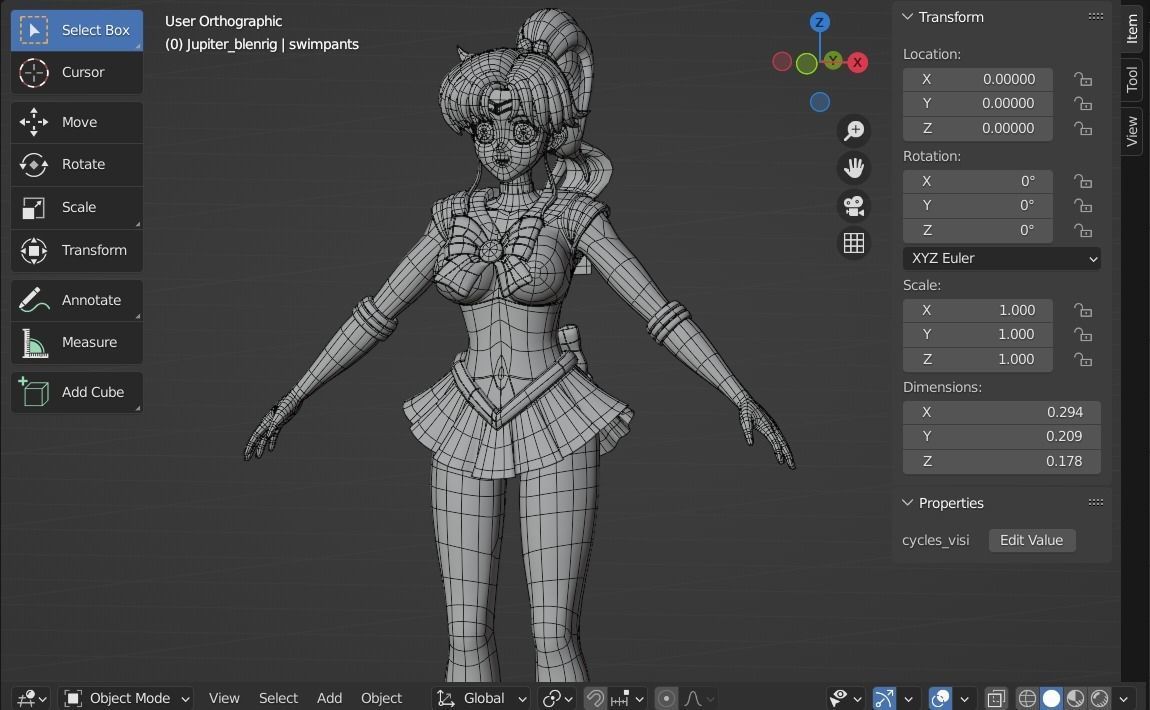Open the Add menu
The height and width of the screenshot is (710, 1150).
pyautogui.click(x=329, y=698)
